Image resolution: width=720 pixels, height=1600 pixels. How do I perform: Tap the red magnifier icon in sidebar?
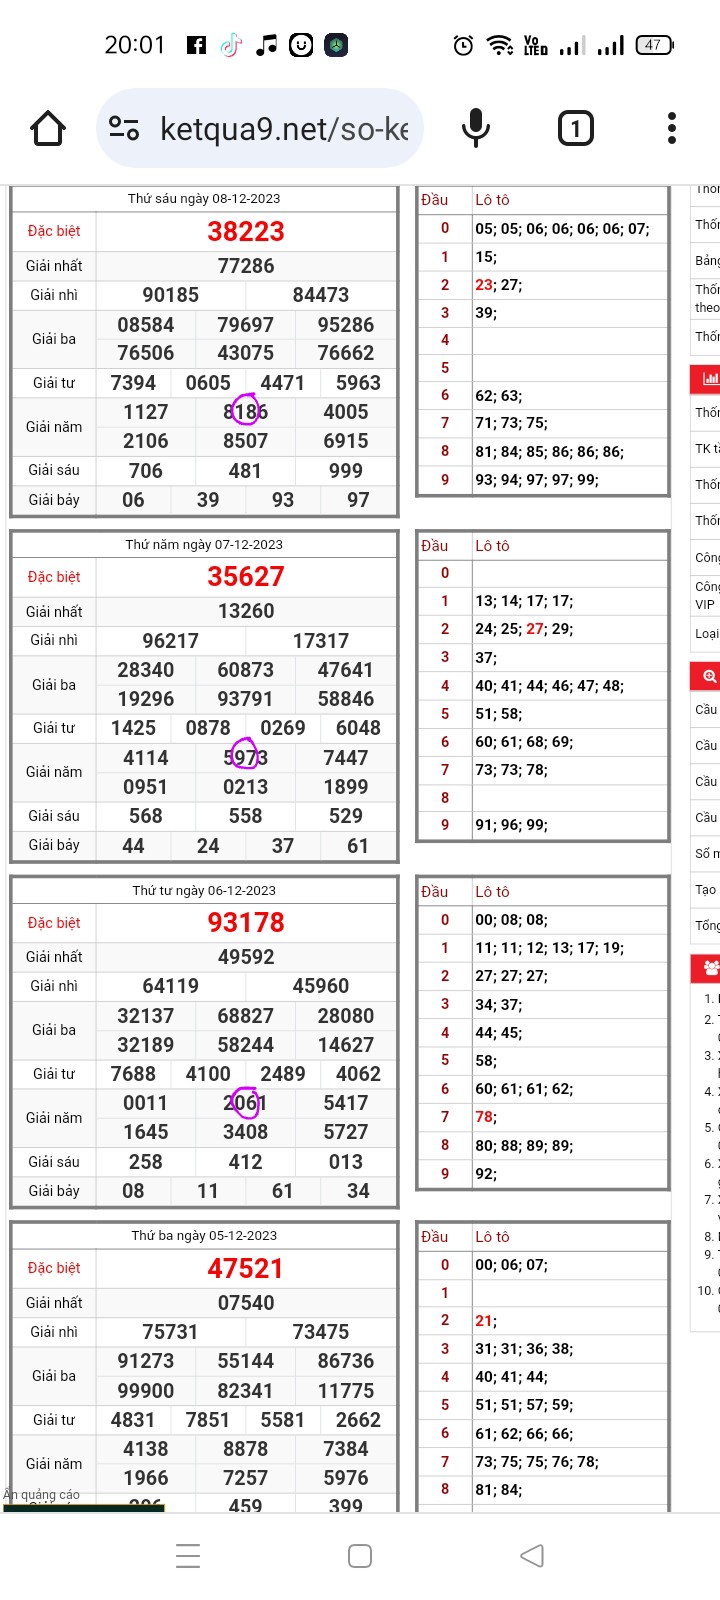(709, 677)
